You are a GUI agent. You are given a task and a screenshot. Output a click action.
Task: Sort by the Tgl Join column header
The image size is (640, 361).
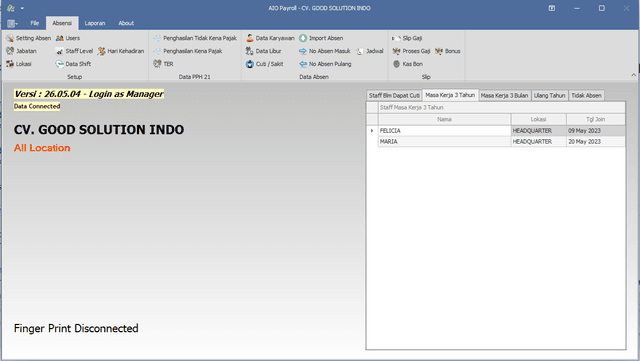pyautogui.click(x=596, y=119)
